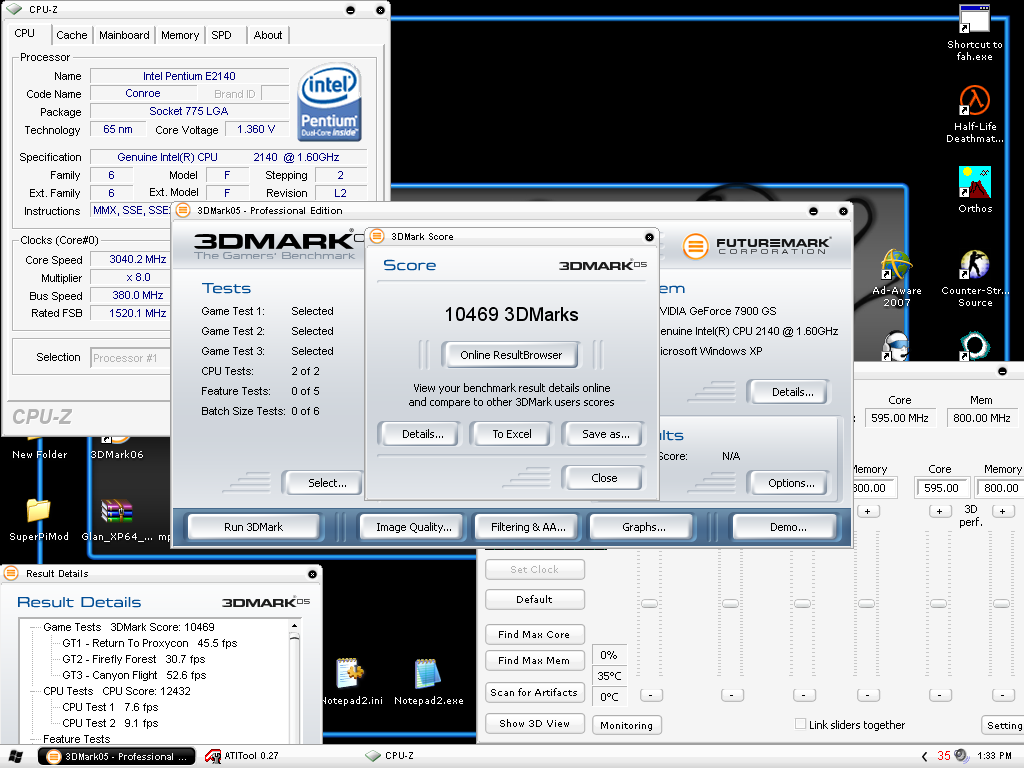Click the Graphs... button
Viewport: 1024px width, 768px height.
point(644,527)
